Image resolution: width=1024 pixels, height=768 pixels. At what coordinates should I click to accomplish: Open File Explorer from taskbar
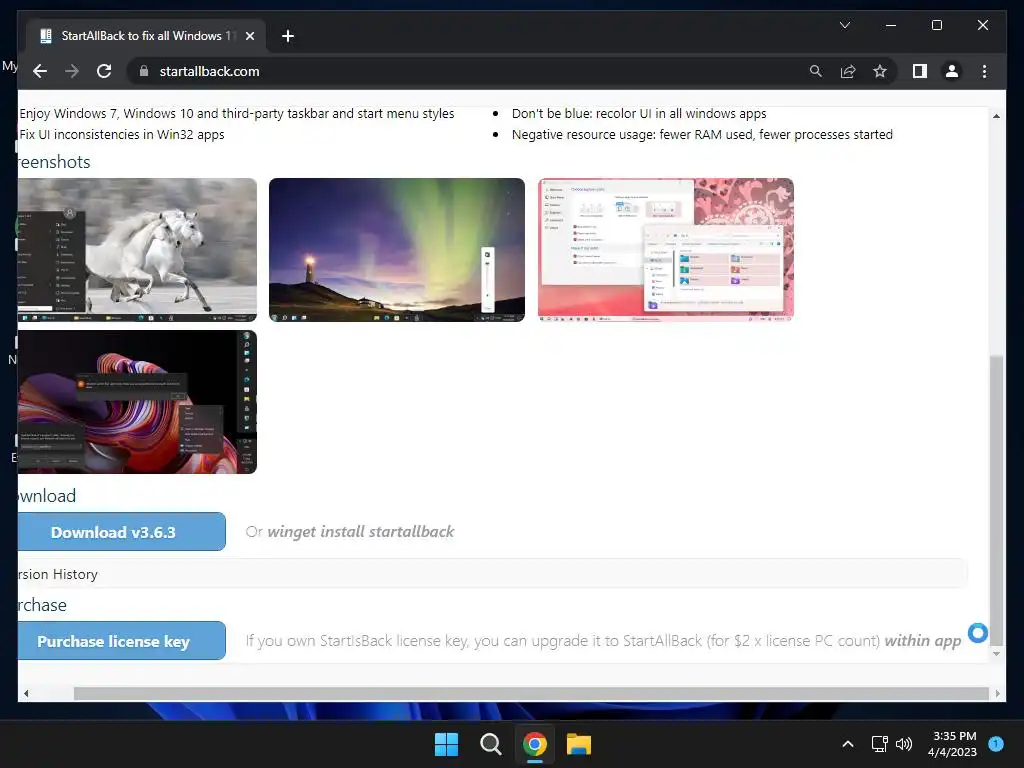[x=579, y=744]
